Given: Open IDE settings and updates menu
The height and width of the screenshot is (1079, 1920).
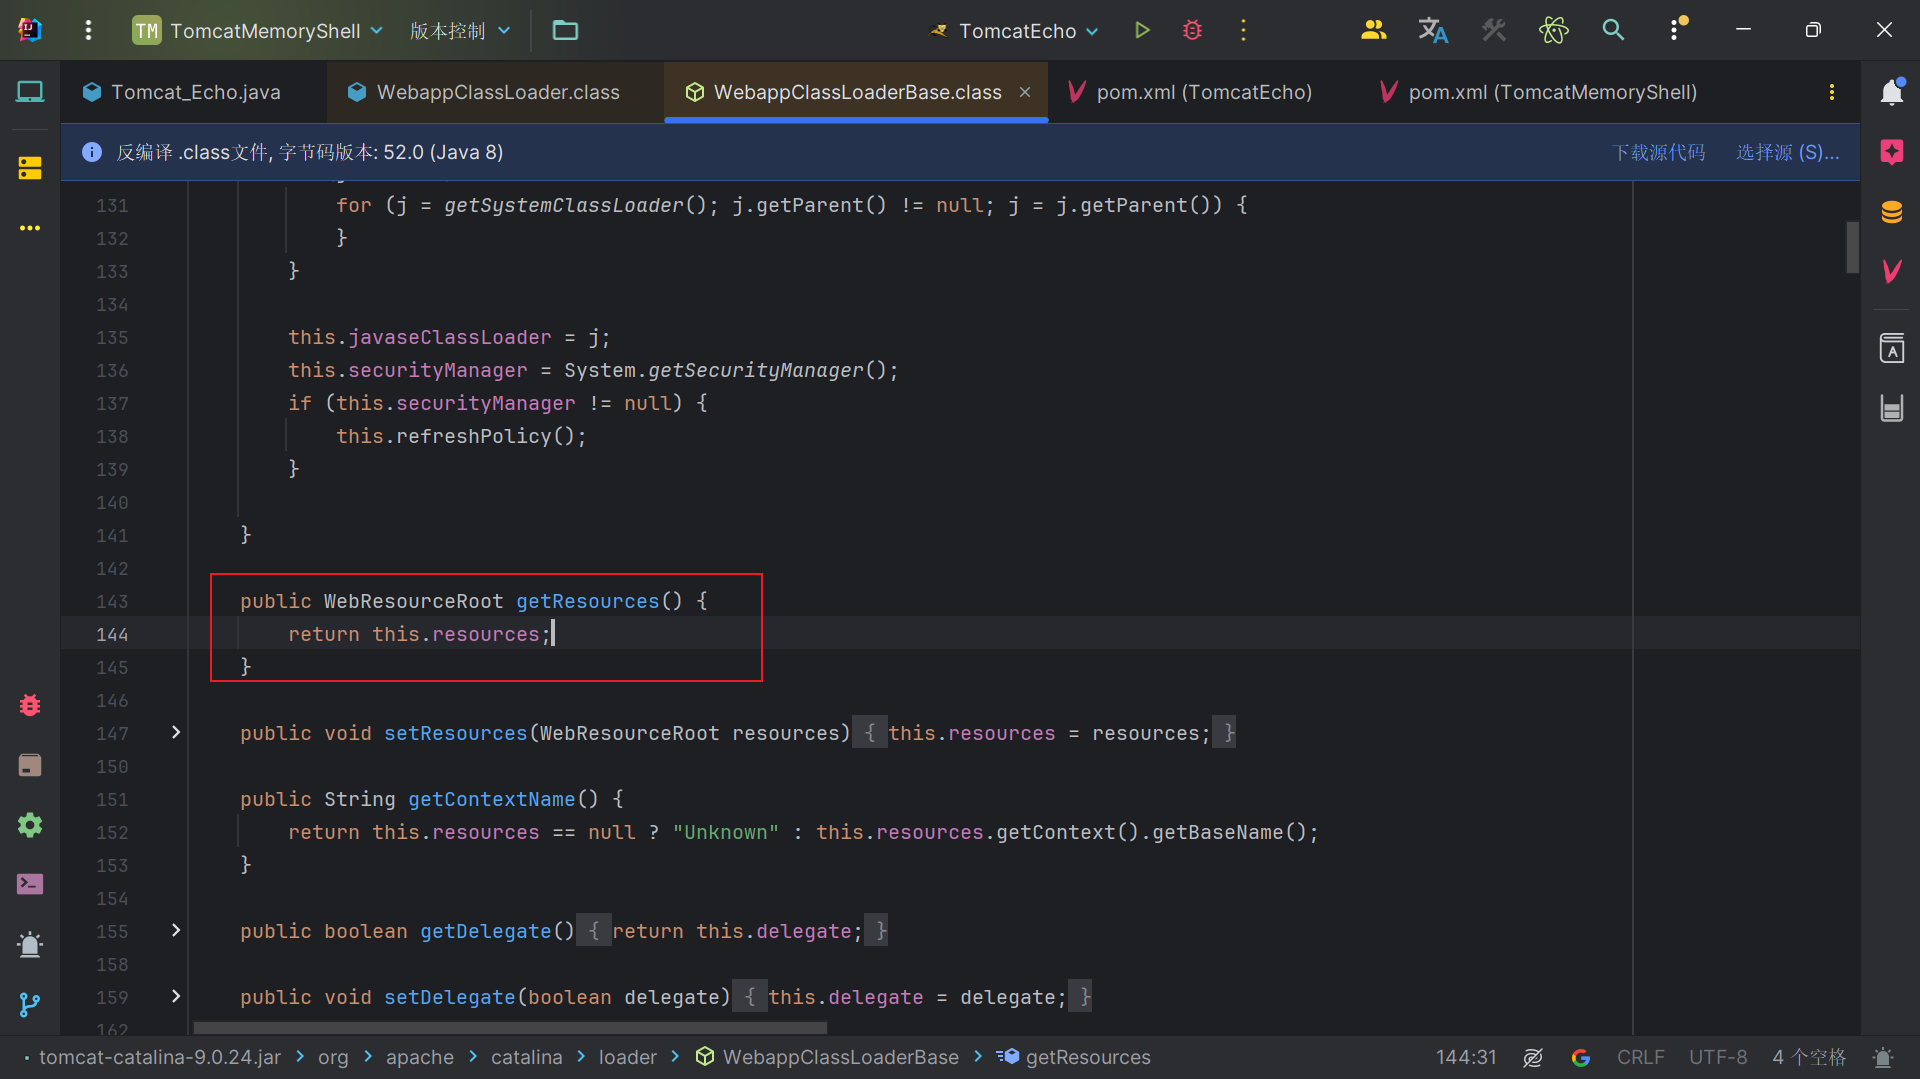Looking at the screenshot, I should pyautogui.click(x=1676, y=30).
